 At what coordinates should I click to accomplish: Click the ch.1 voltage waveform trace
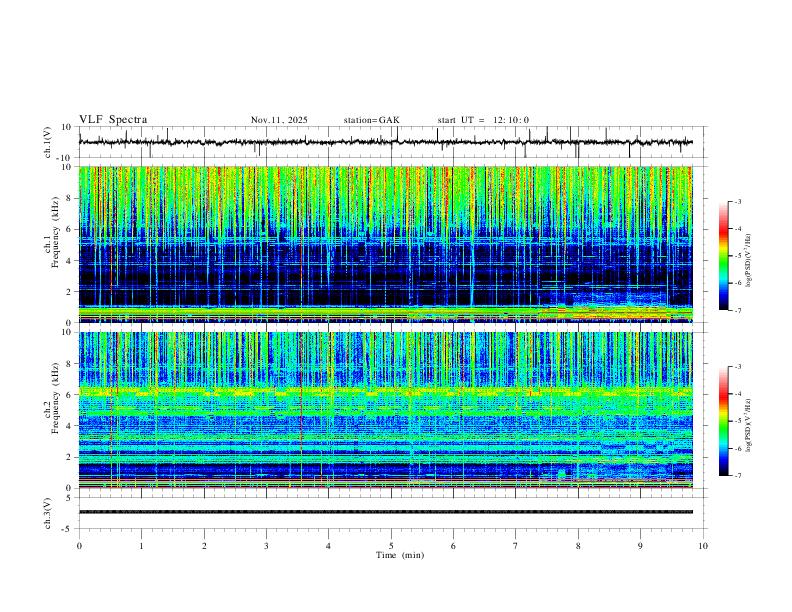[386, 142]
